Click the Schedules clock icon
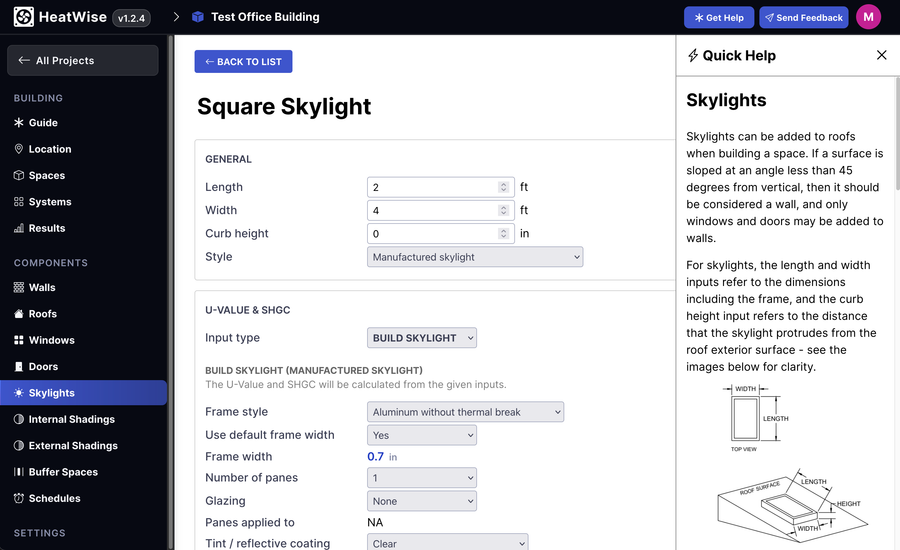The height and width of the screenshot is (550, 900). tap(19, 498)
